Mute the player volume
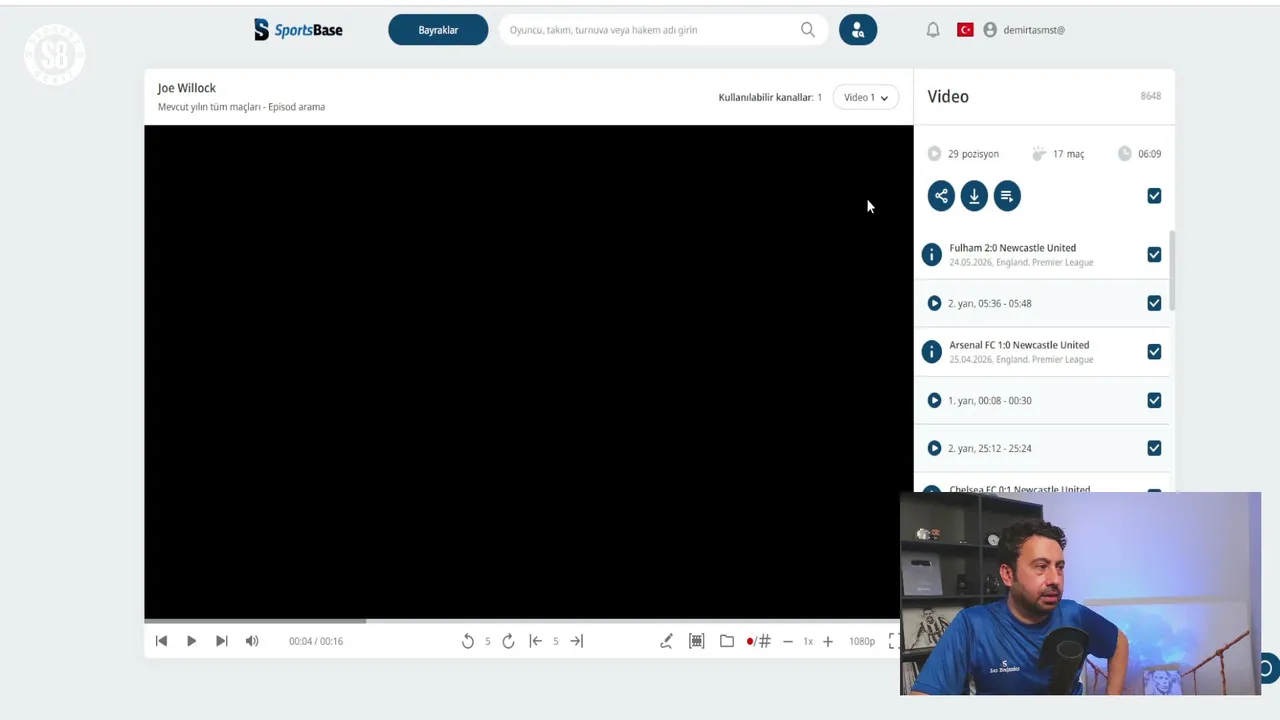The width and height of the screenshot is (1280, 720). (252, 641)
